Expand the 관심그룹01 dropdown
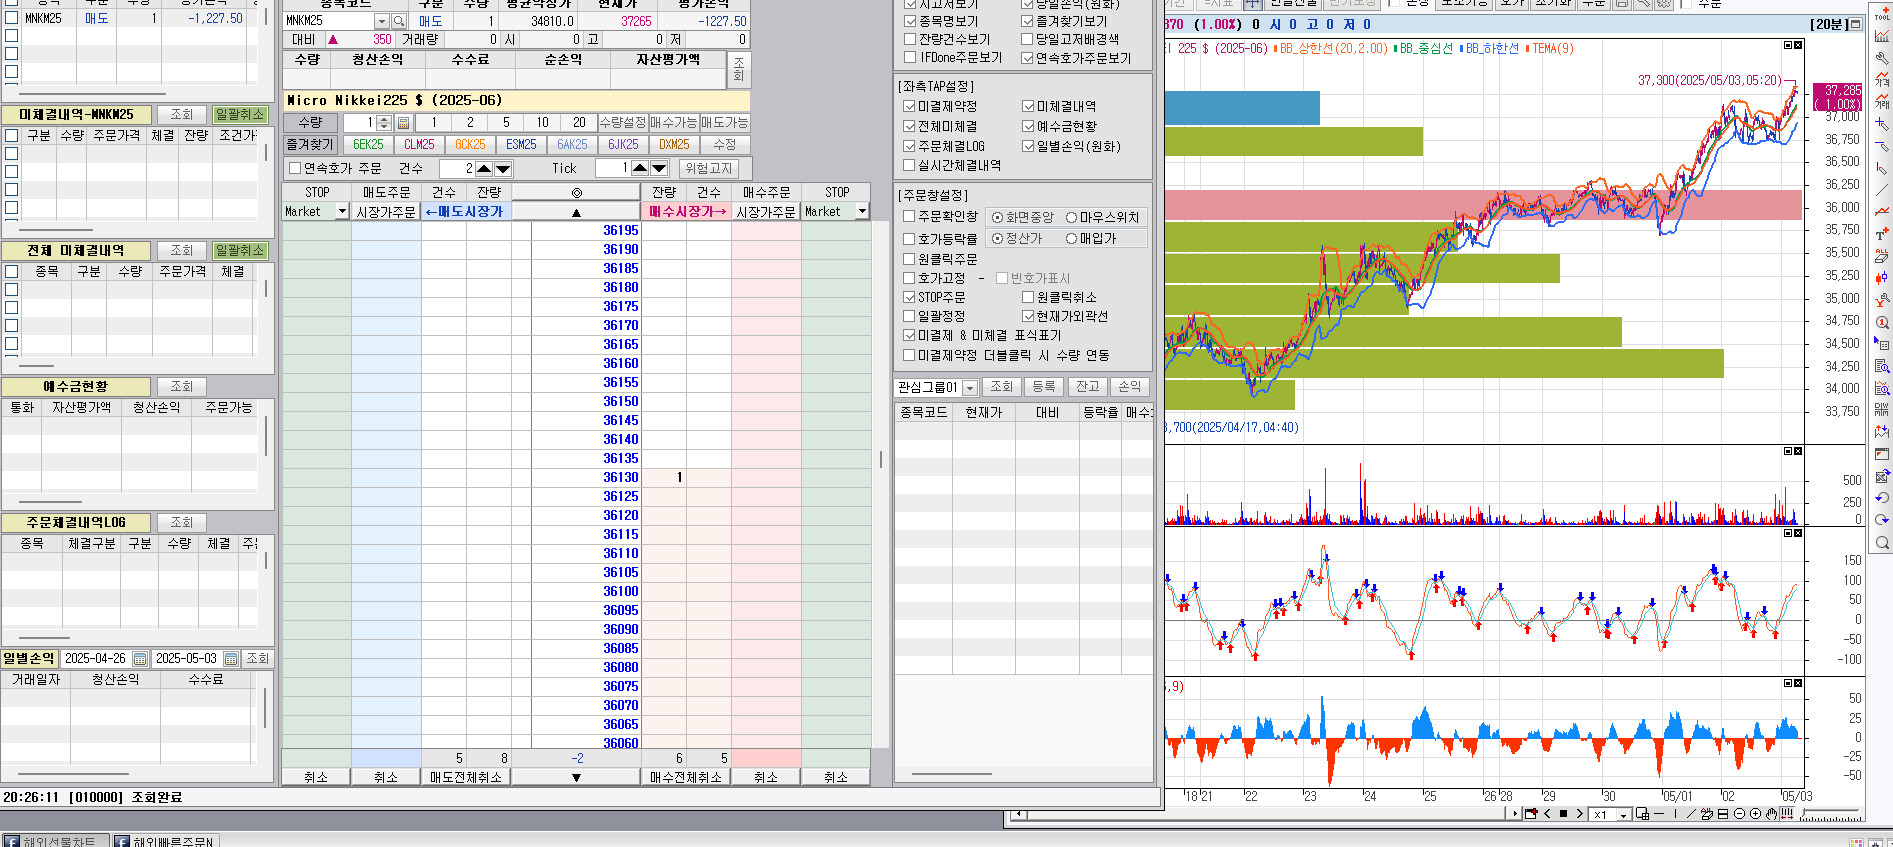The image size is (1893, 847). pos(969,388)
